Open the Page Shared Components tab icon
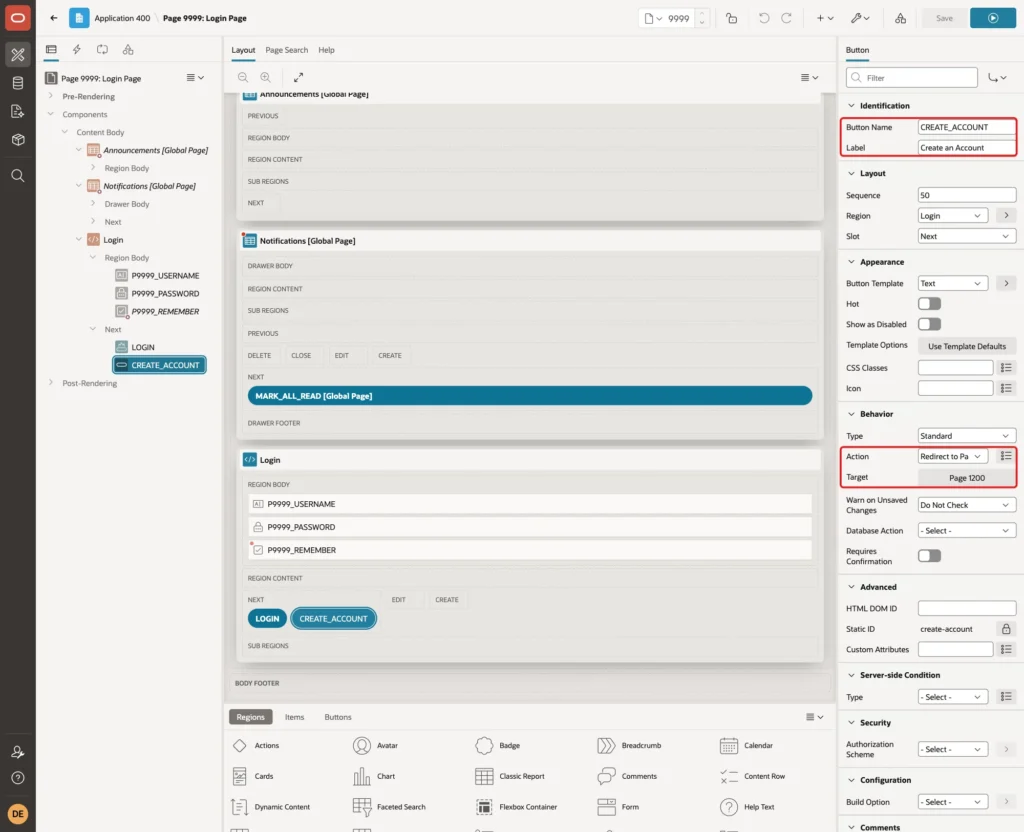Image resolution: width=1024 pixels, height=832 pixels. point(128,50)
